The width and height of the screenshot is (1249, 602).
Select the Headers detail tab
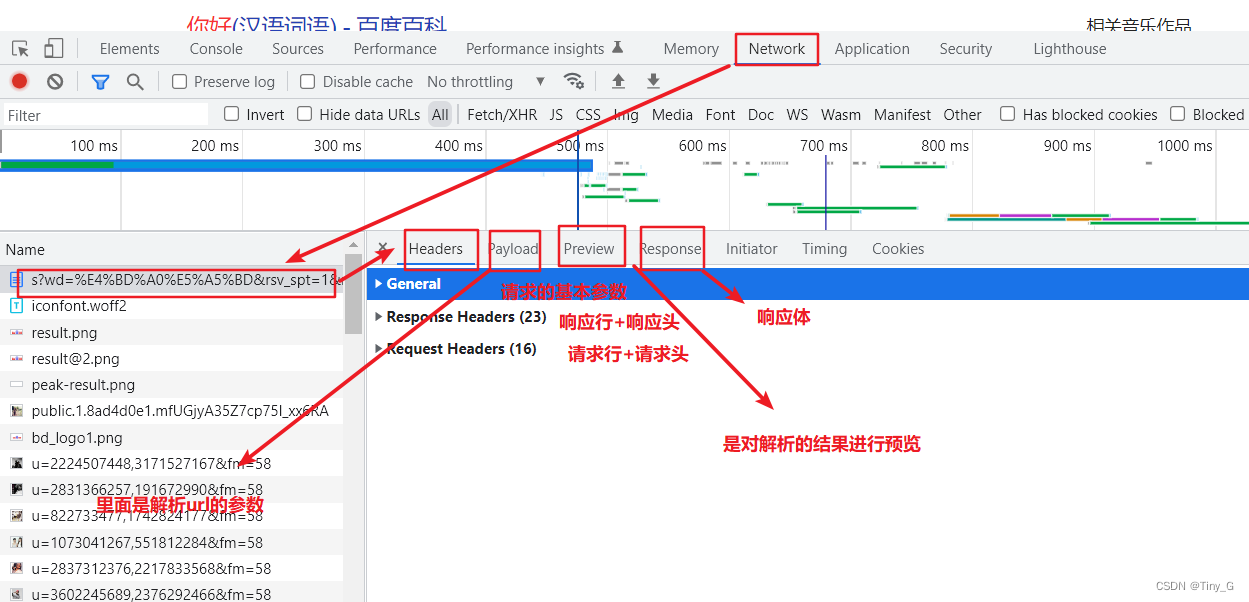coord(436,249)
